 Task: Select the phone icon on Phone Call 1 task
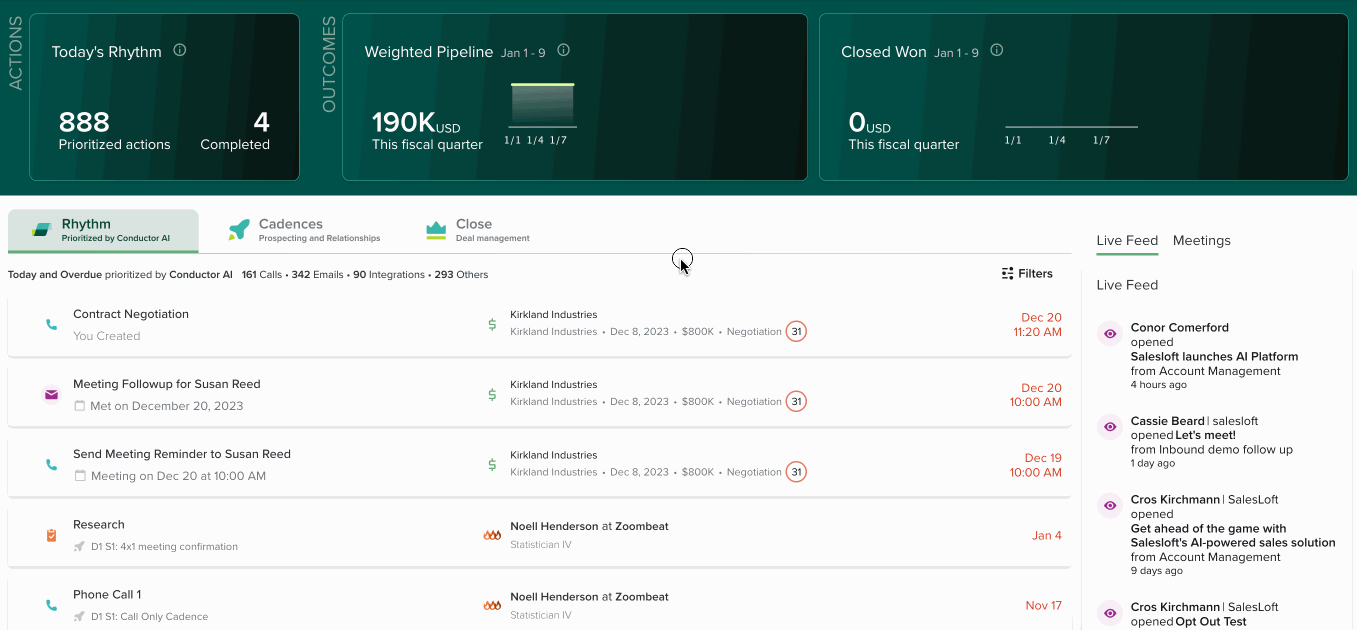coord(51,605)
